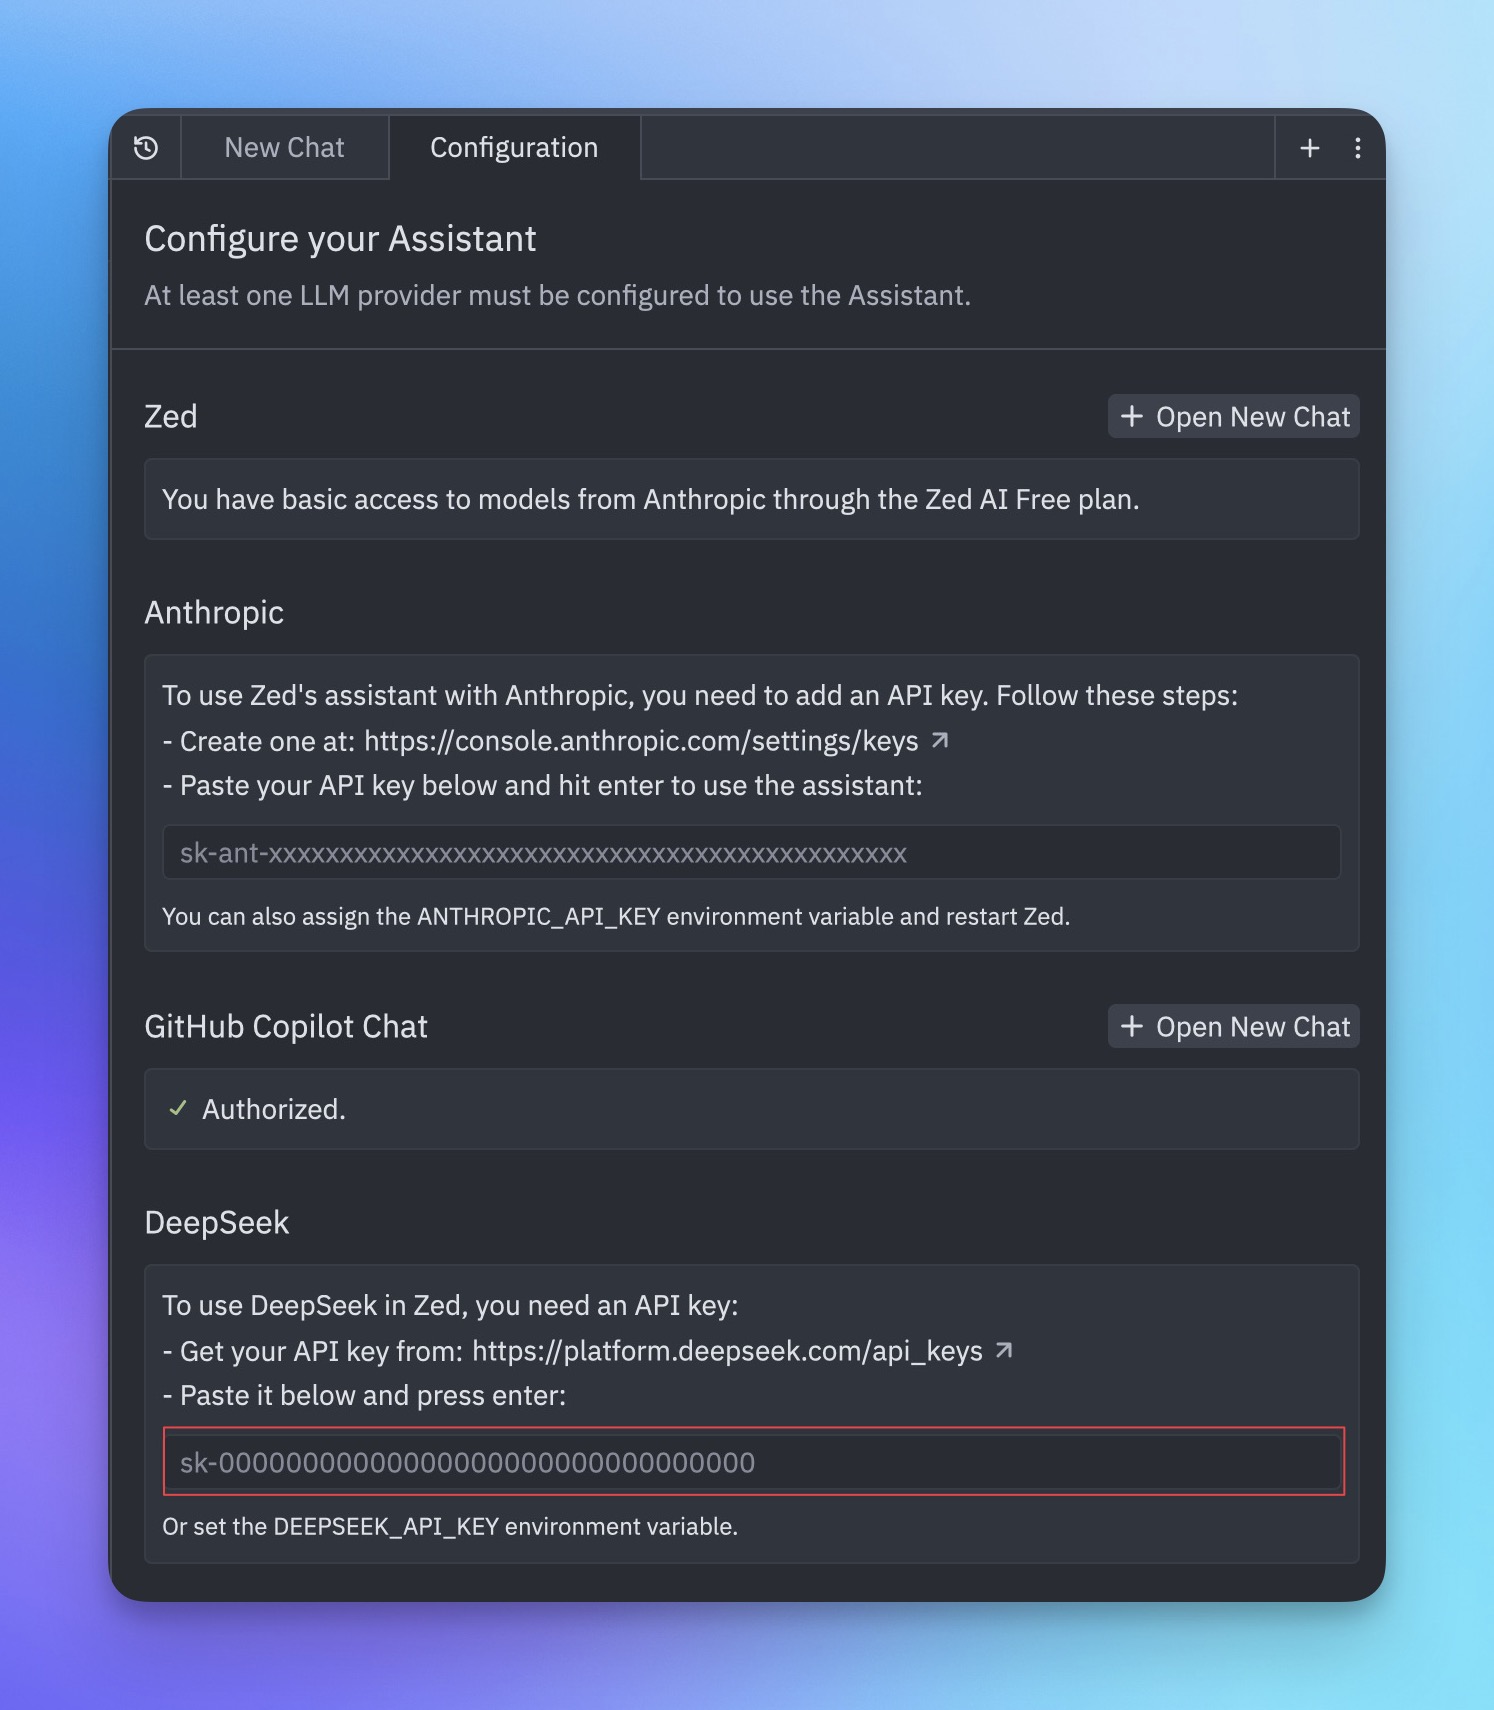Click the Configure your Assistant heading

point(341,238)
